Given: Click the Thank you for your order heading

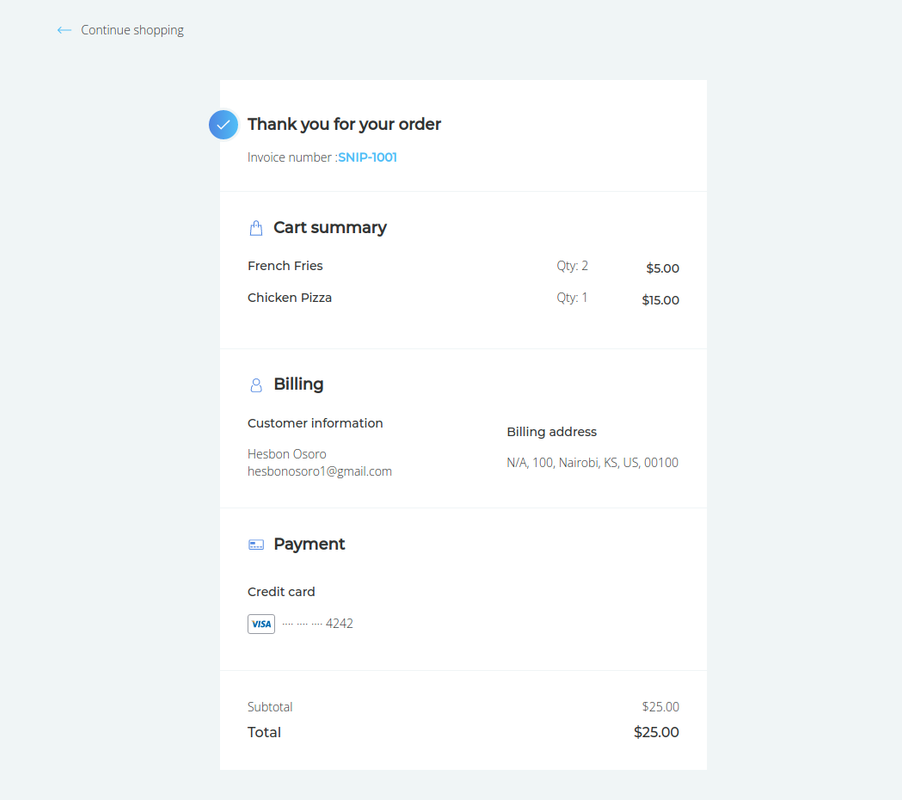Looking at the screenshot, I should click(x=344, y=124).
